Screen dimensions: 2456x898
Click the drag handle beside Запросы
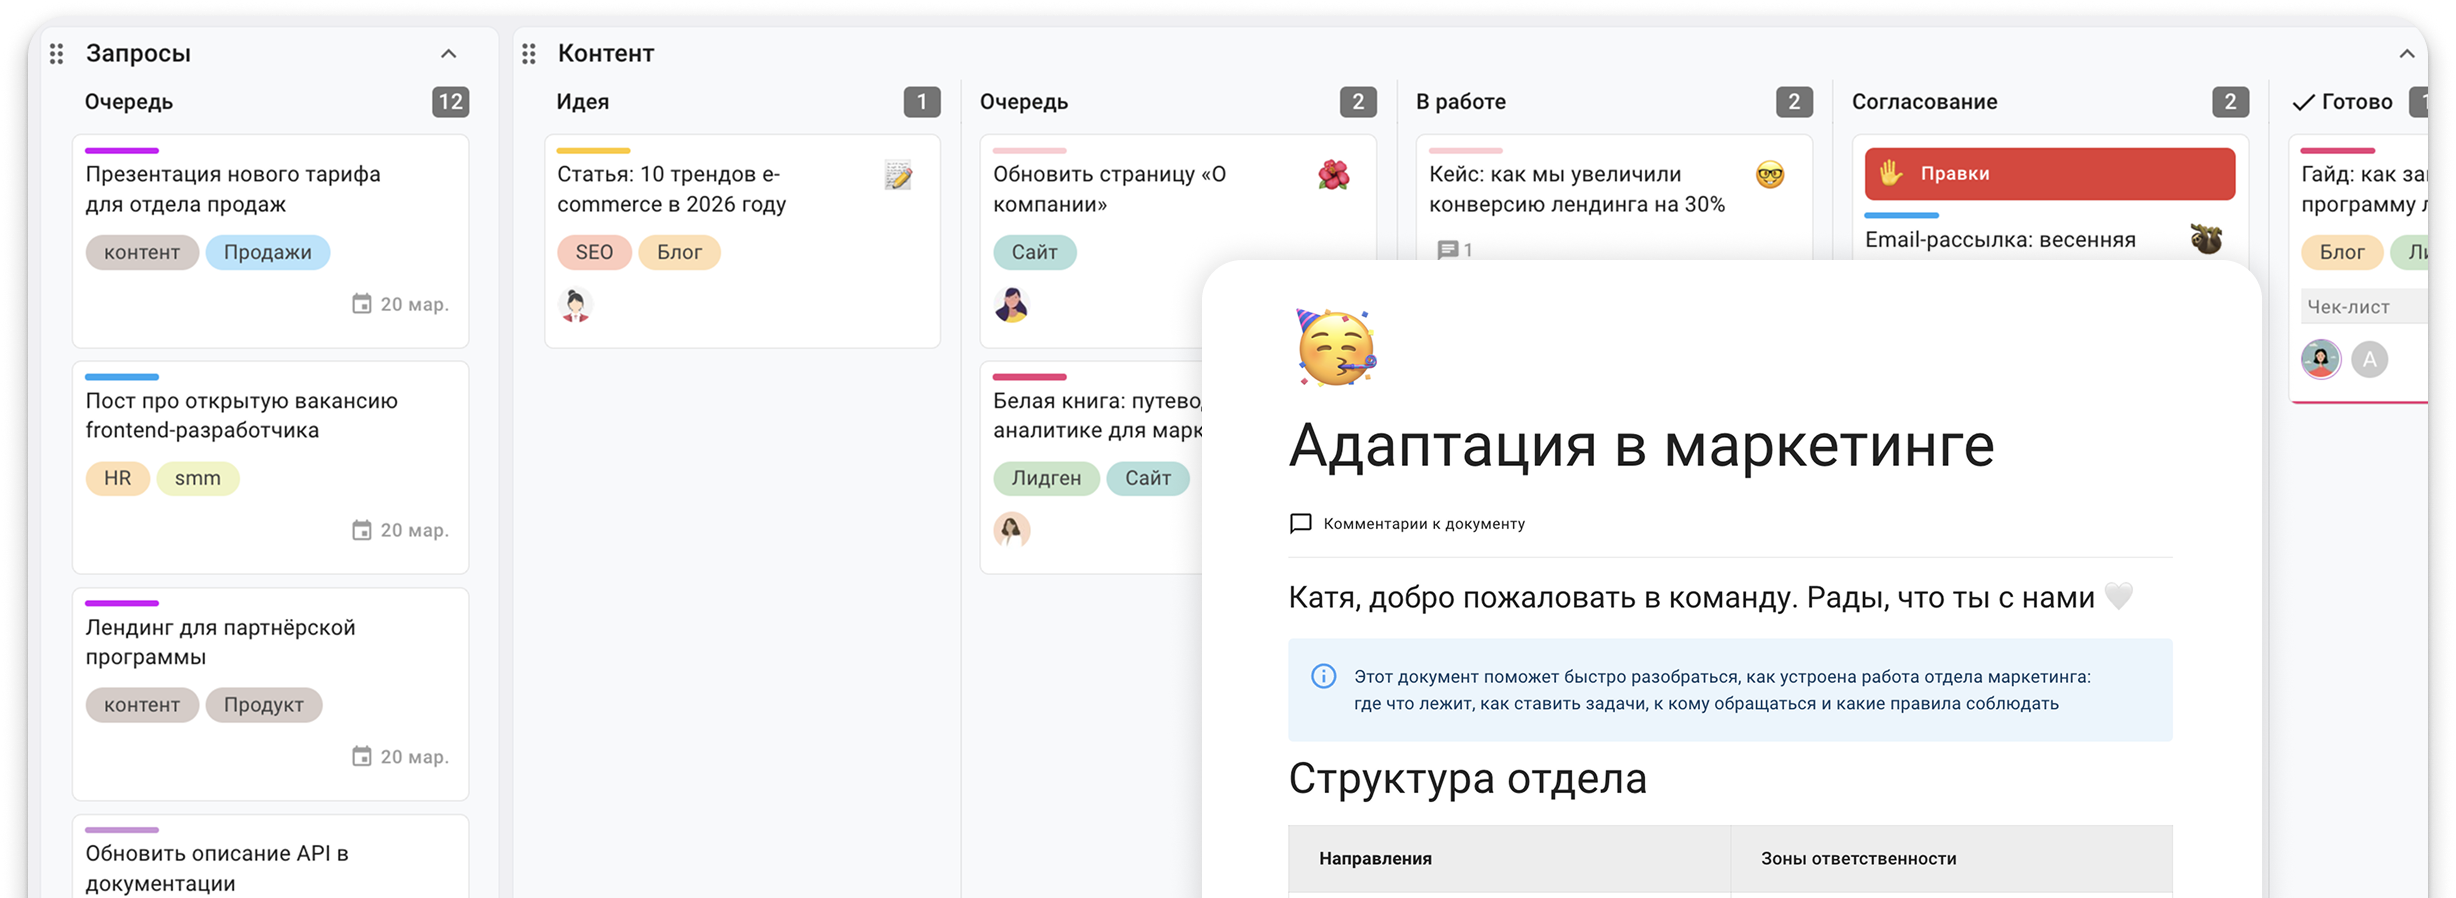coord(57,54)
